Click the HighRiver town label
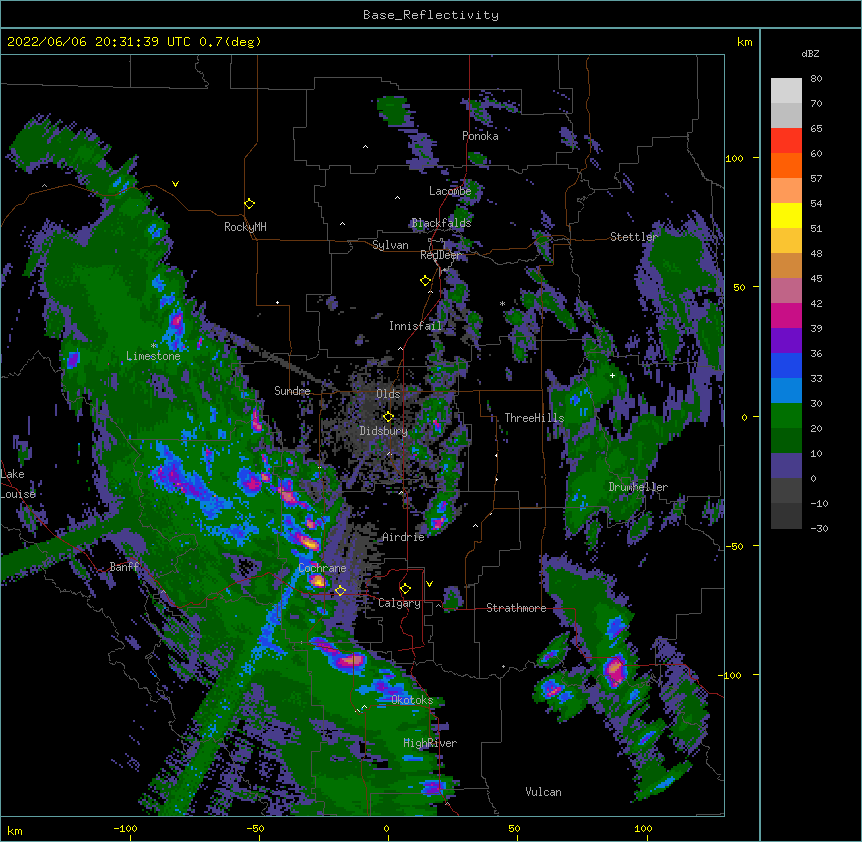Viewport: 862px width, 842px height. [x=430, y=743]
